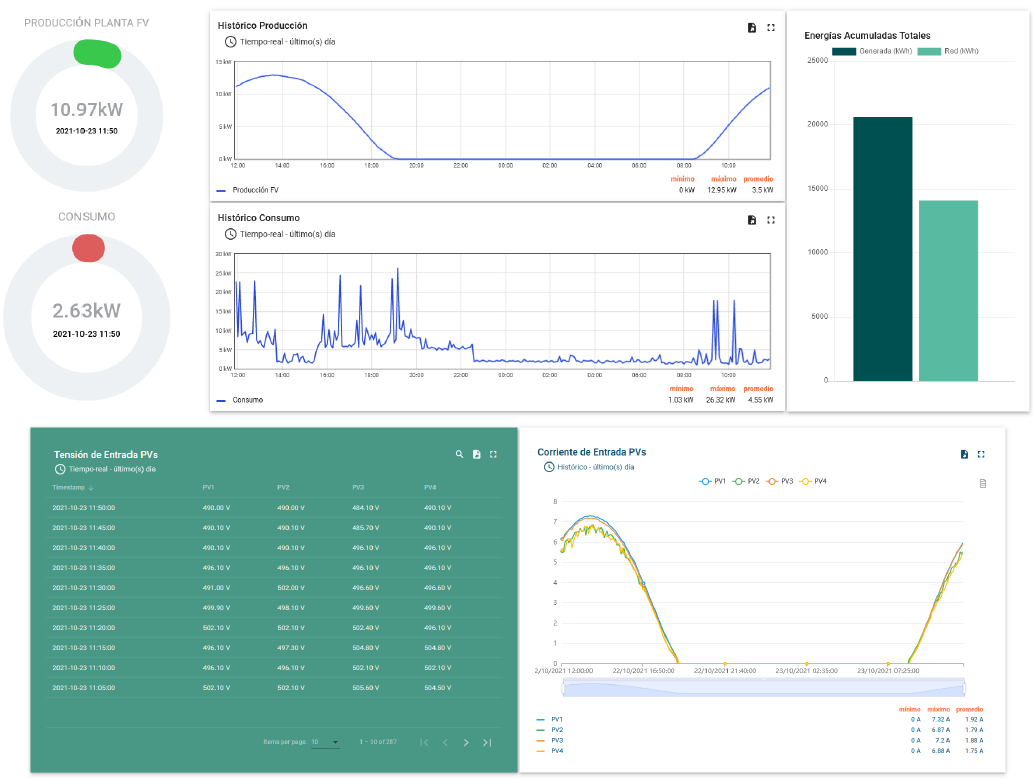Click the PV4 column header

pyautogui.click(x=430, y=488)
